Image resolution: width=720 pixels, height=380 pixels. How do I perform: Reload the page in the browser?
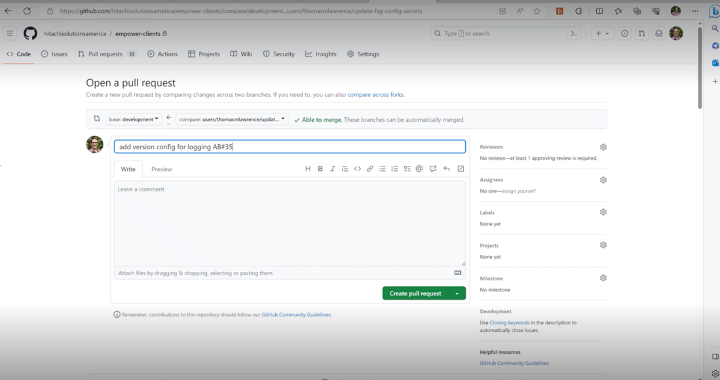(27, 11)
